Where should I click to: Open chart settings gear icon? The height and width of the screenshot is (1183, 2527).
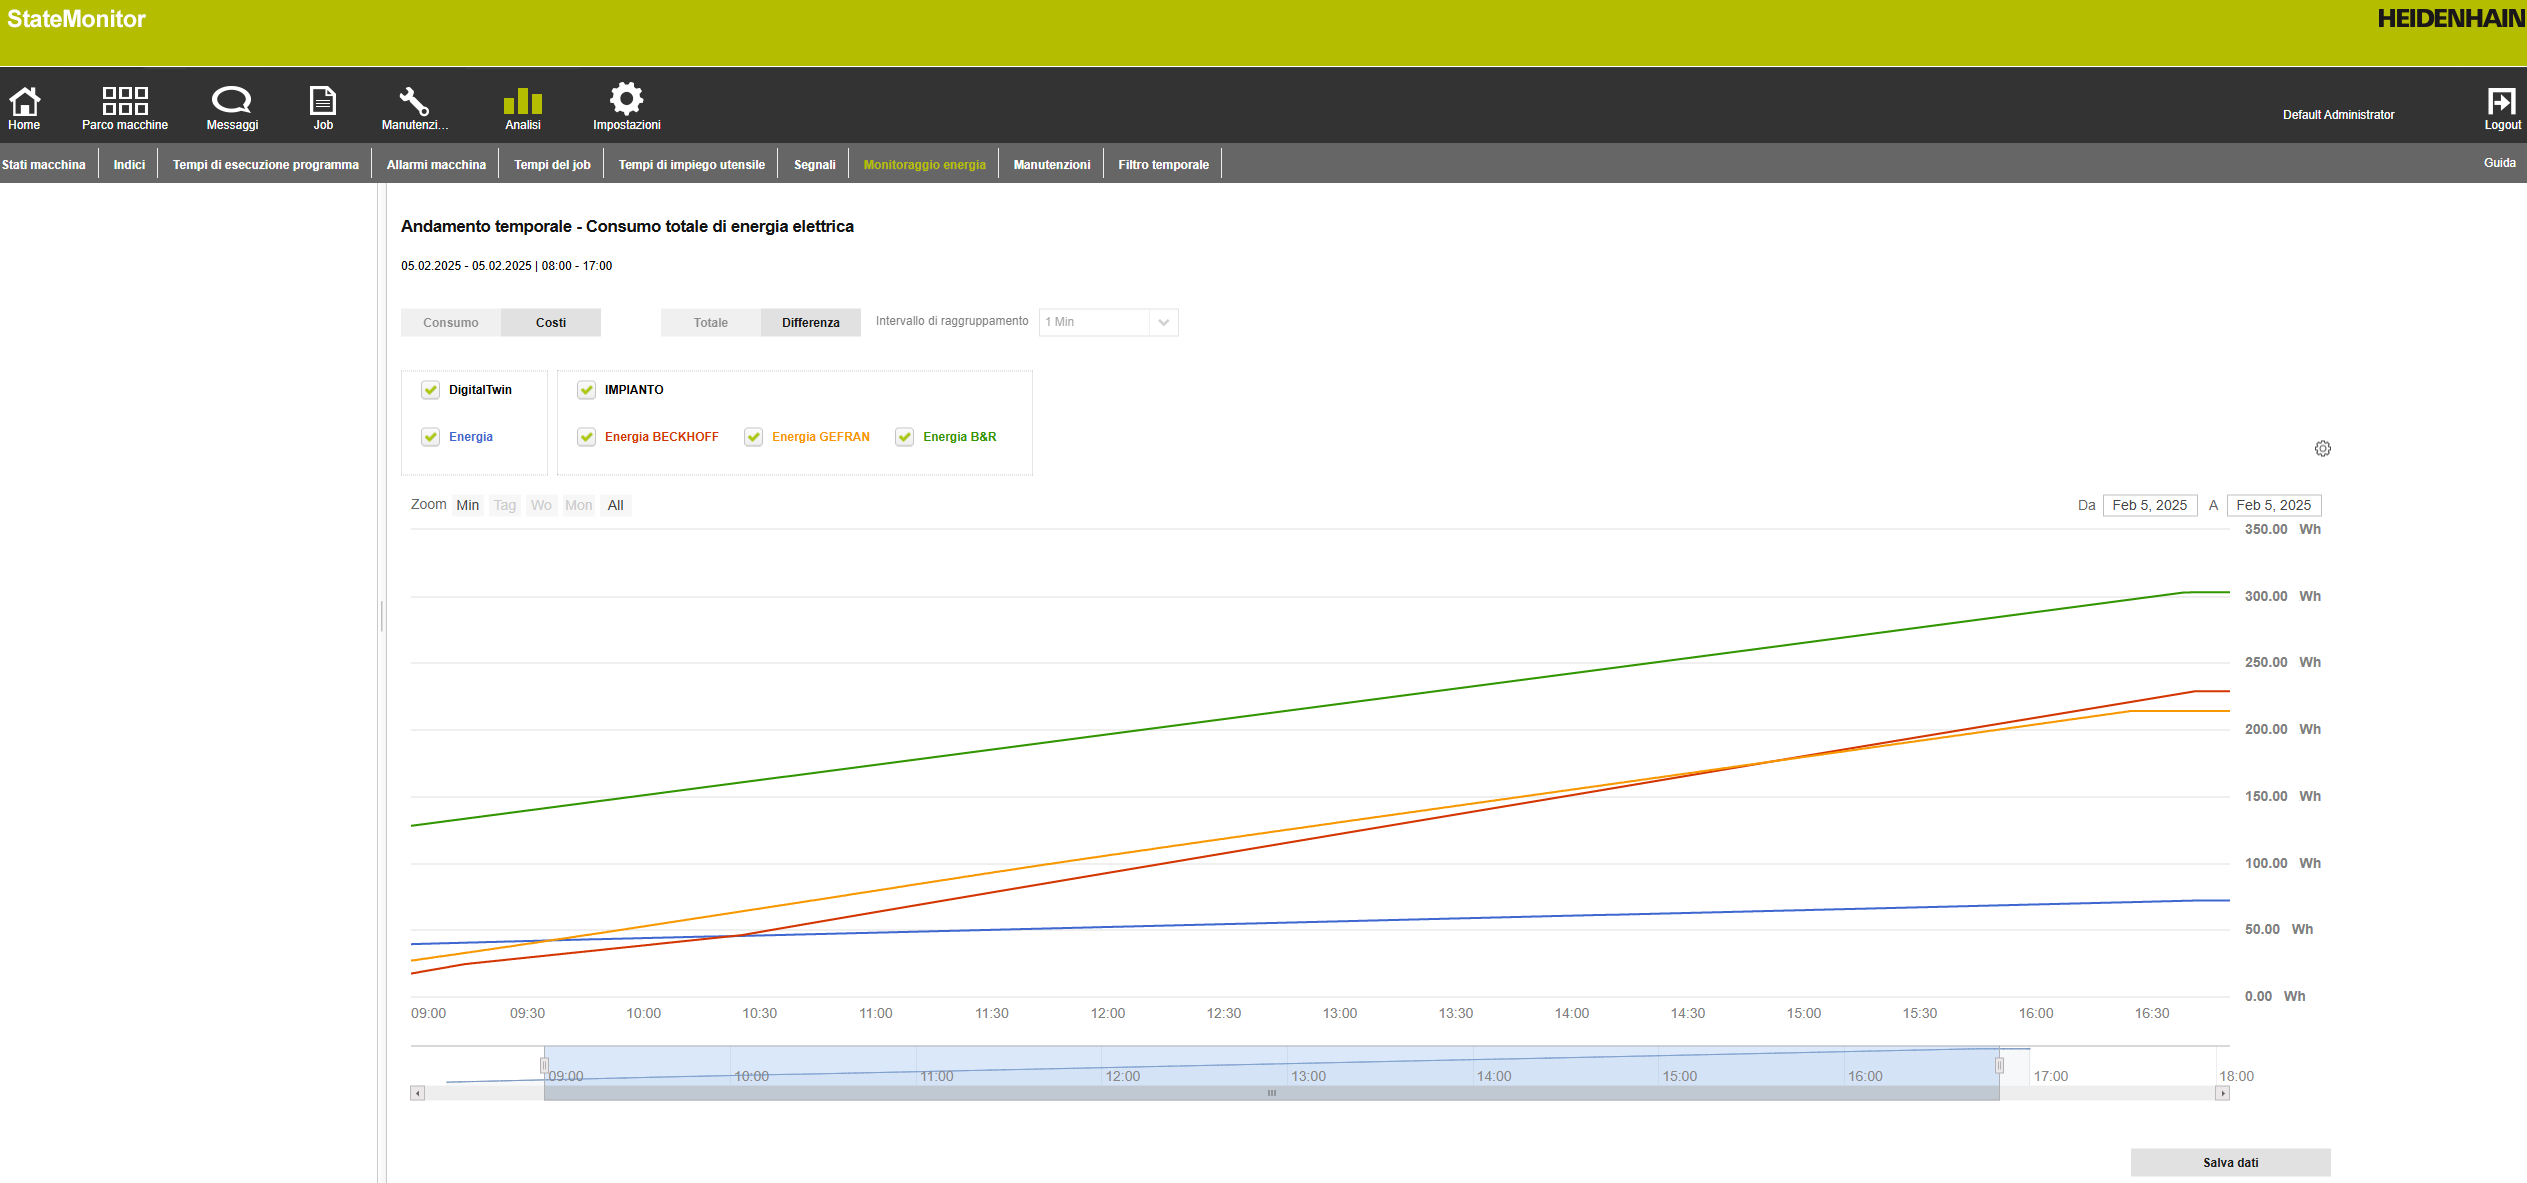coord(2322,449)
